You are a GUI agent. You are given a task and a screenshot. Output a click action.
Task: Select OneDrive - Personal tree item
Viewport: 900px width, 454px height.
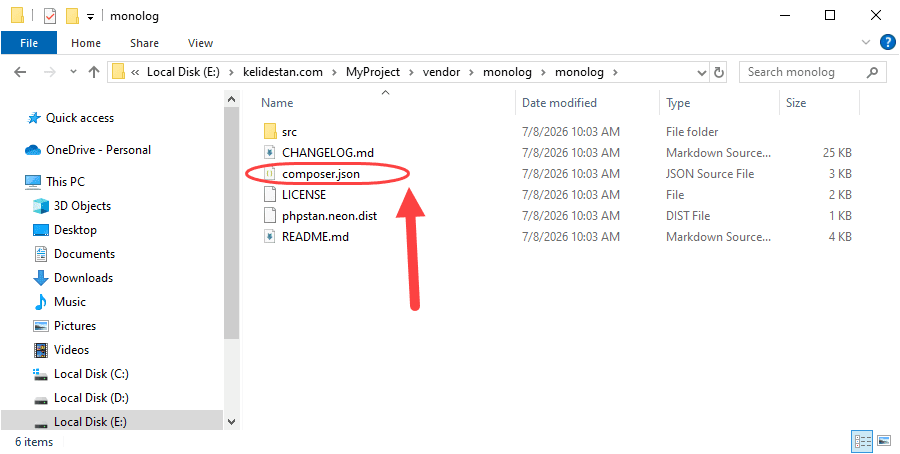98,150
